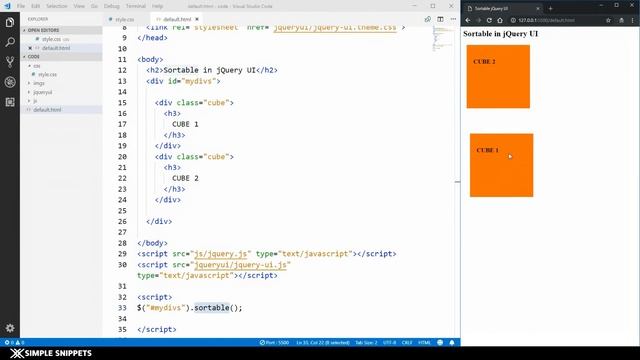The width and height of the screenshot is (640, 360).
Task: Open the Help menu
Action: 158,6
